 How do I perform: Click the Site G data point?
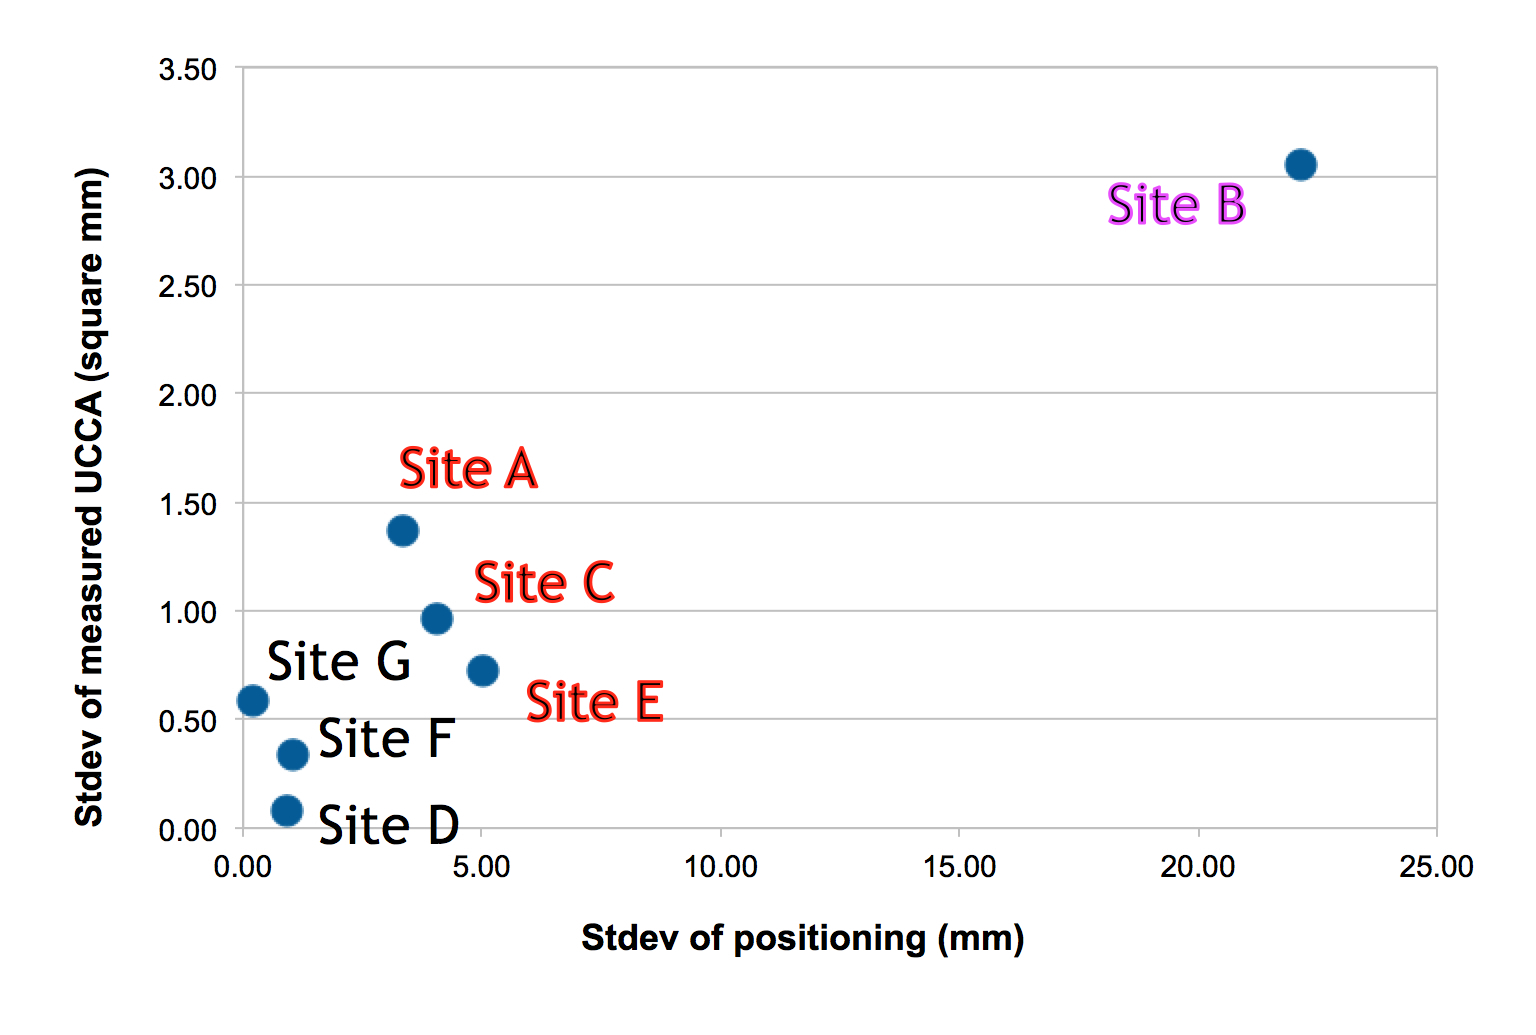253,700
